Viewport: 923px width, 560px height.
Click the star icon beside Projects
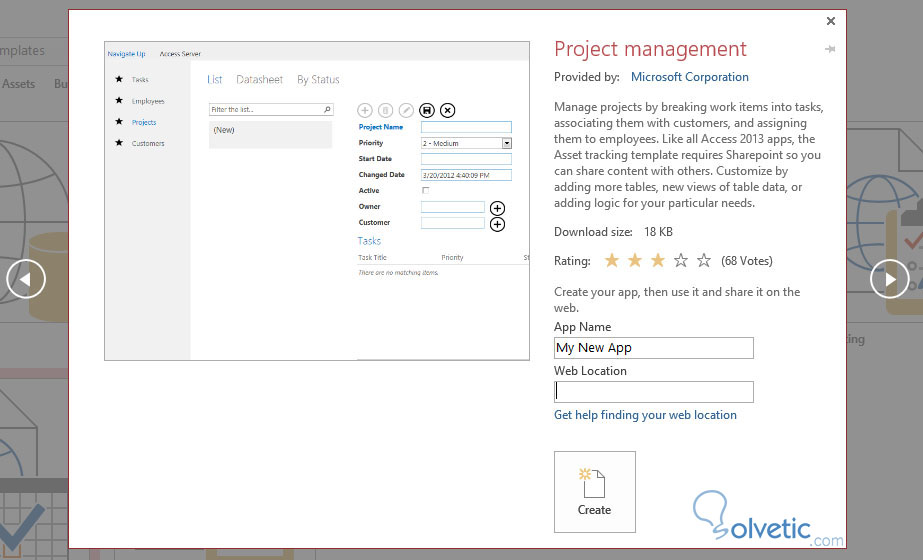click(x=119, y=121)
